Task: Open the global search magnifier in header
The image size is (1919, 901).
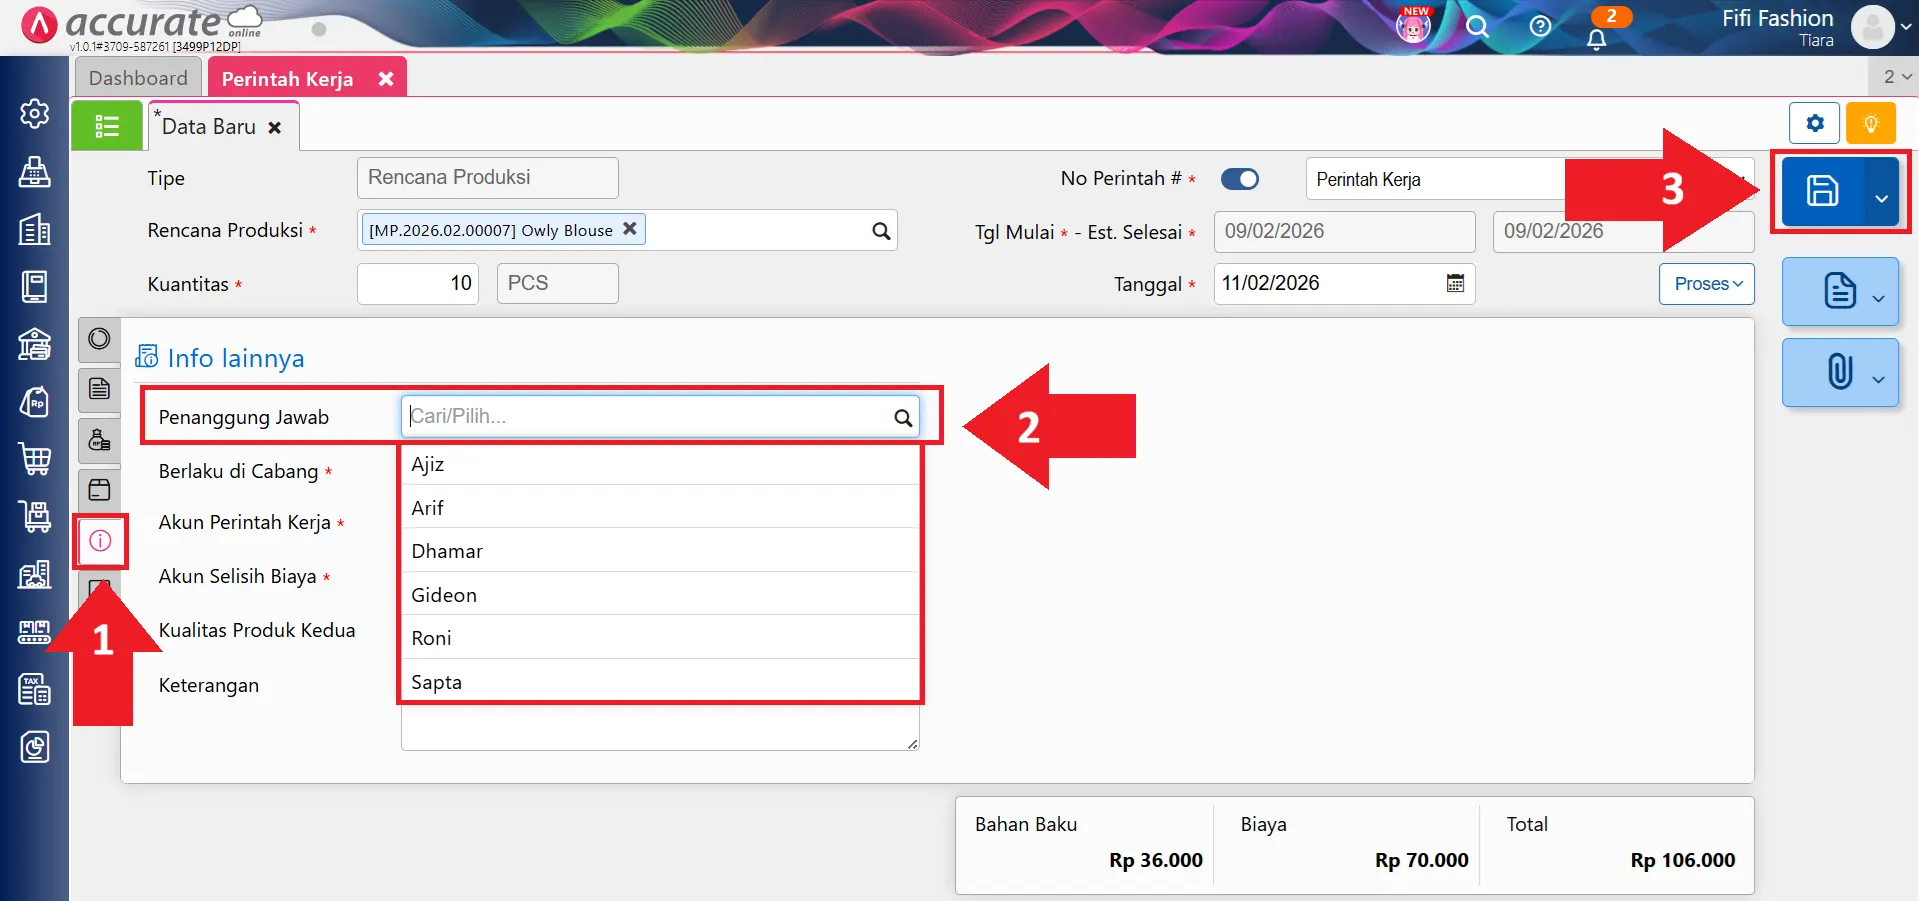Action: (1477, 27)
